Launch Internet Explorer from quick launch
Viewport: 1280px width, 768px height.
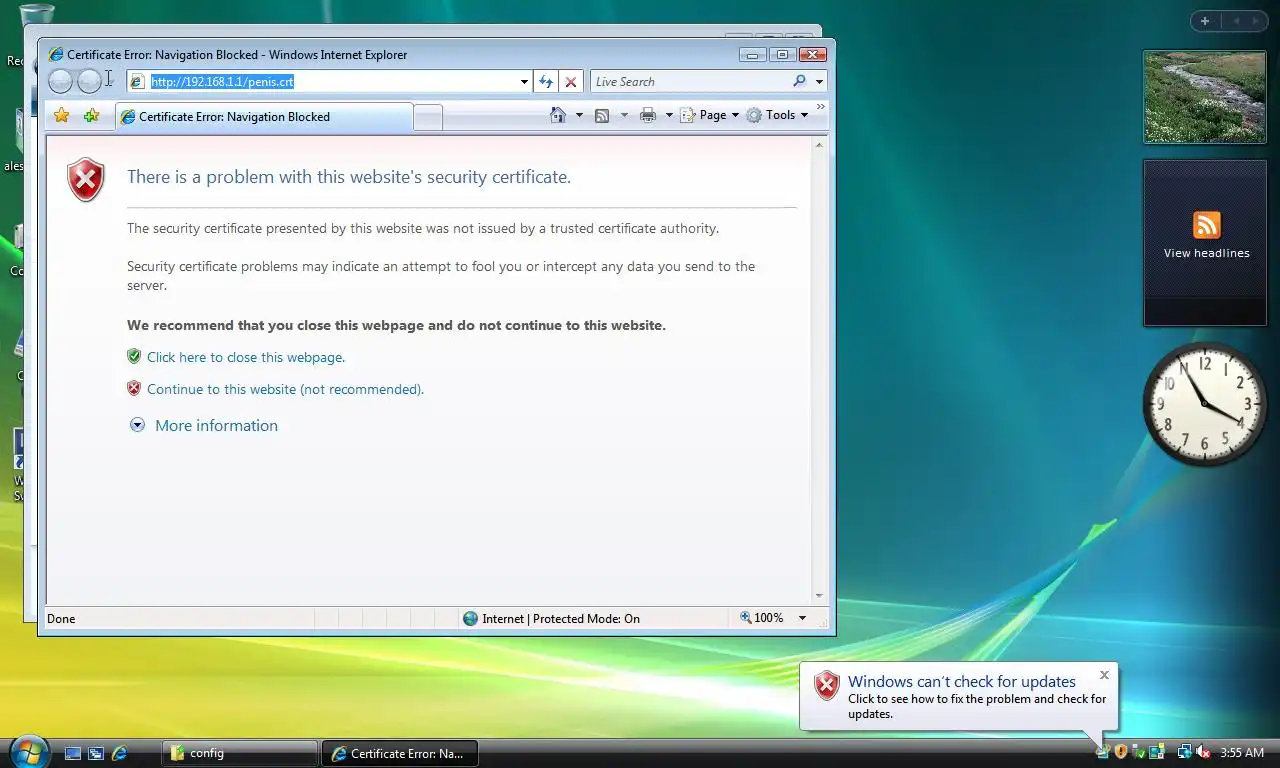(119, 753)
